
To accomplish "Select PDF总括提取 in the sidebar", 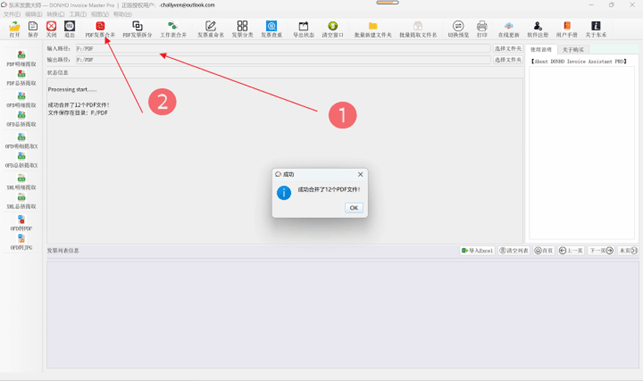I will [21, 78].
